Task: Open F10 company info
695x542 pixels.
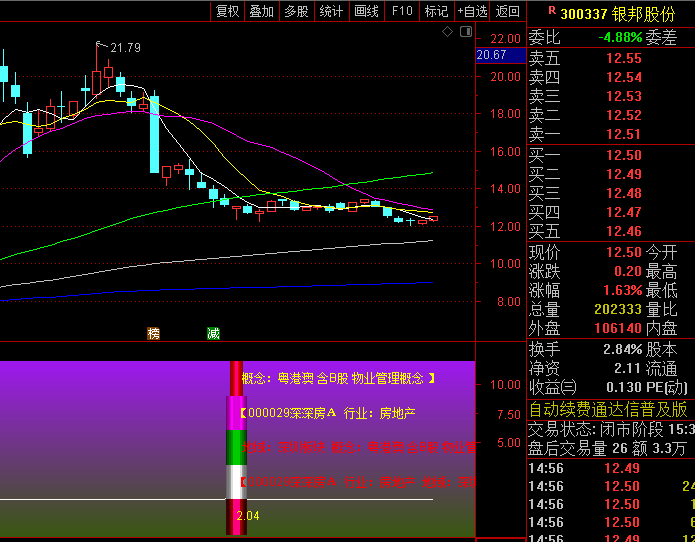Action: point(402,11)
